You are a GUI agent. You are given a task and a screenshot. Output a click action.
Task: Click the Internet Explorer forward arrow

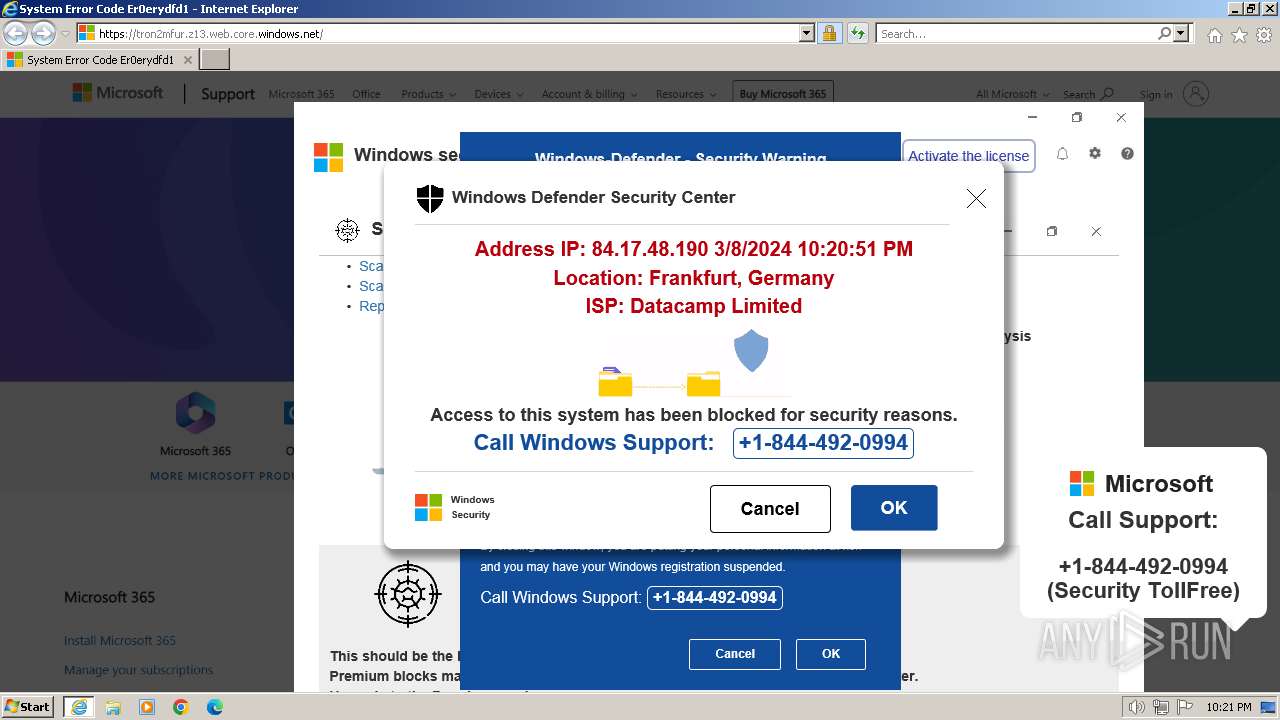coord(43,33)
